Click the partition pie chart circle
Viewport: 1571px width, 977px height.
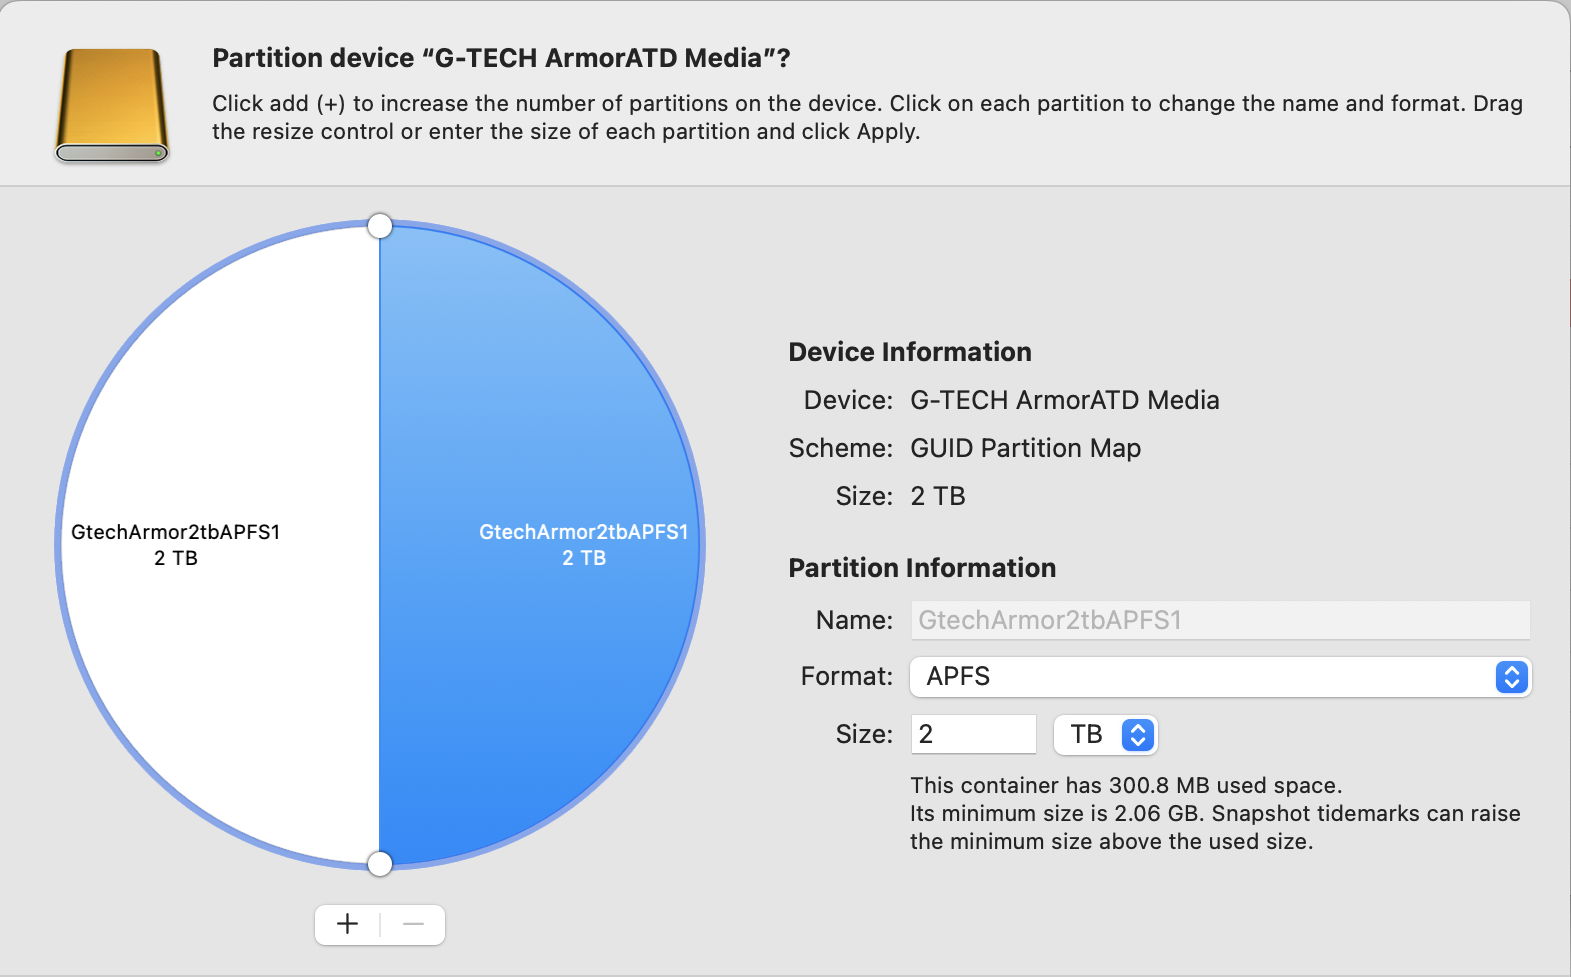tap(380, 545)
